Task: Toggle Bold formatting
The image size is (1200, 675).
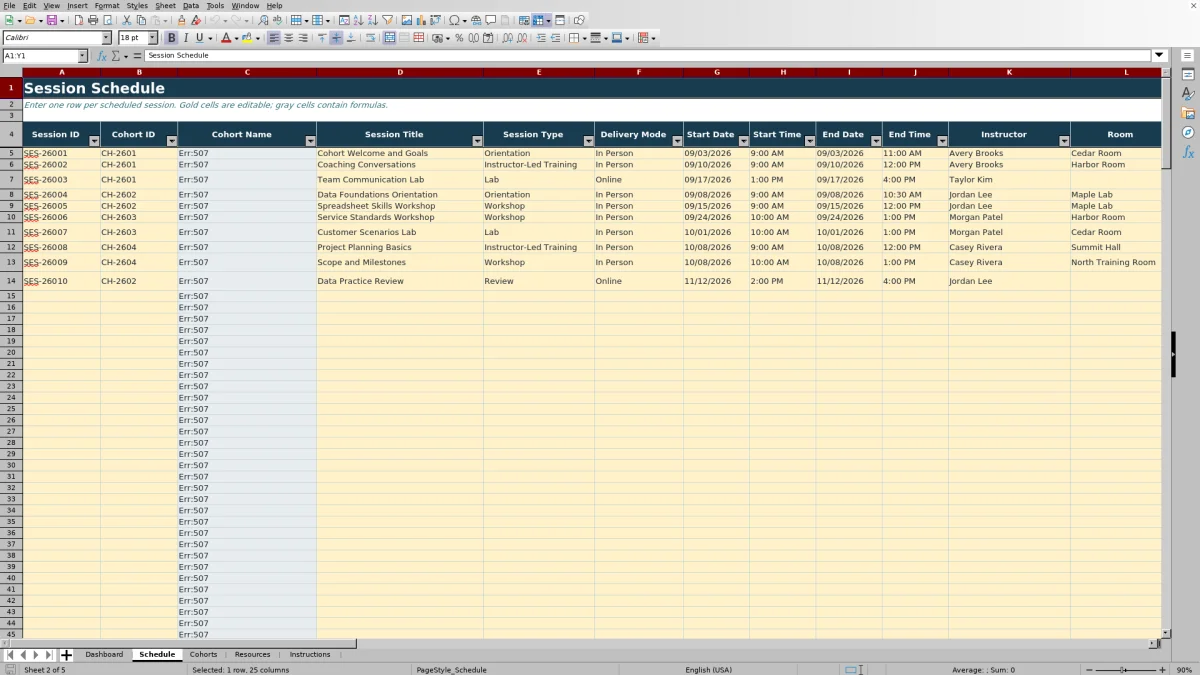Action: pyautogui.click(x=171, y=38)
